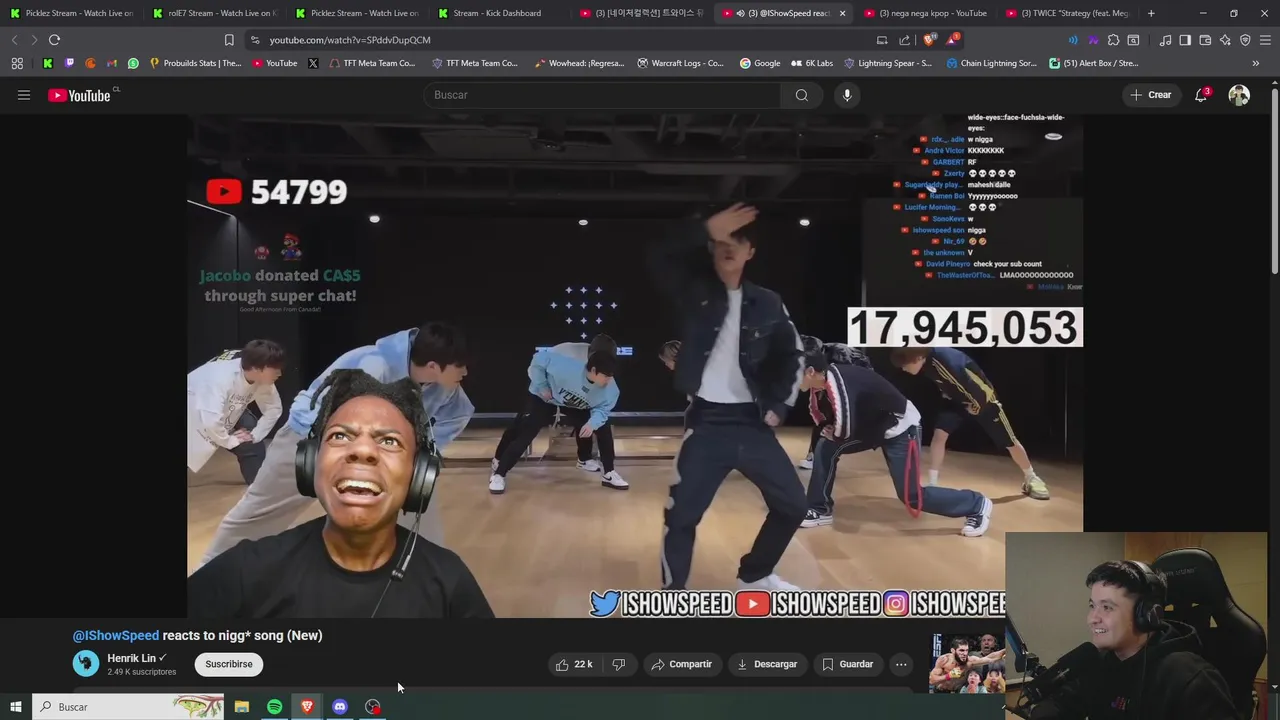
Task: Open browser extensions puzzle icon
Action: [1113, 40]
